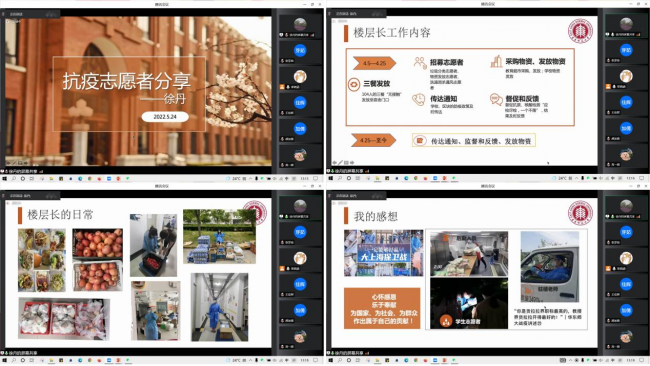
Task: Open notification center in top-left window's taskbar
Action: click(x=315, y=179)
